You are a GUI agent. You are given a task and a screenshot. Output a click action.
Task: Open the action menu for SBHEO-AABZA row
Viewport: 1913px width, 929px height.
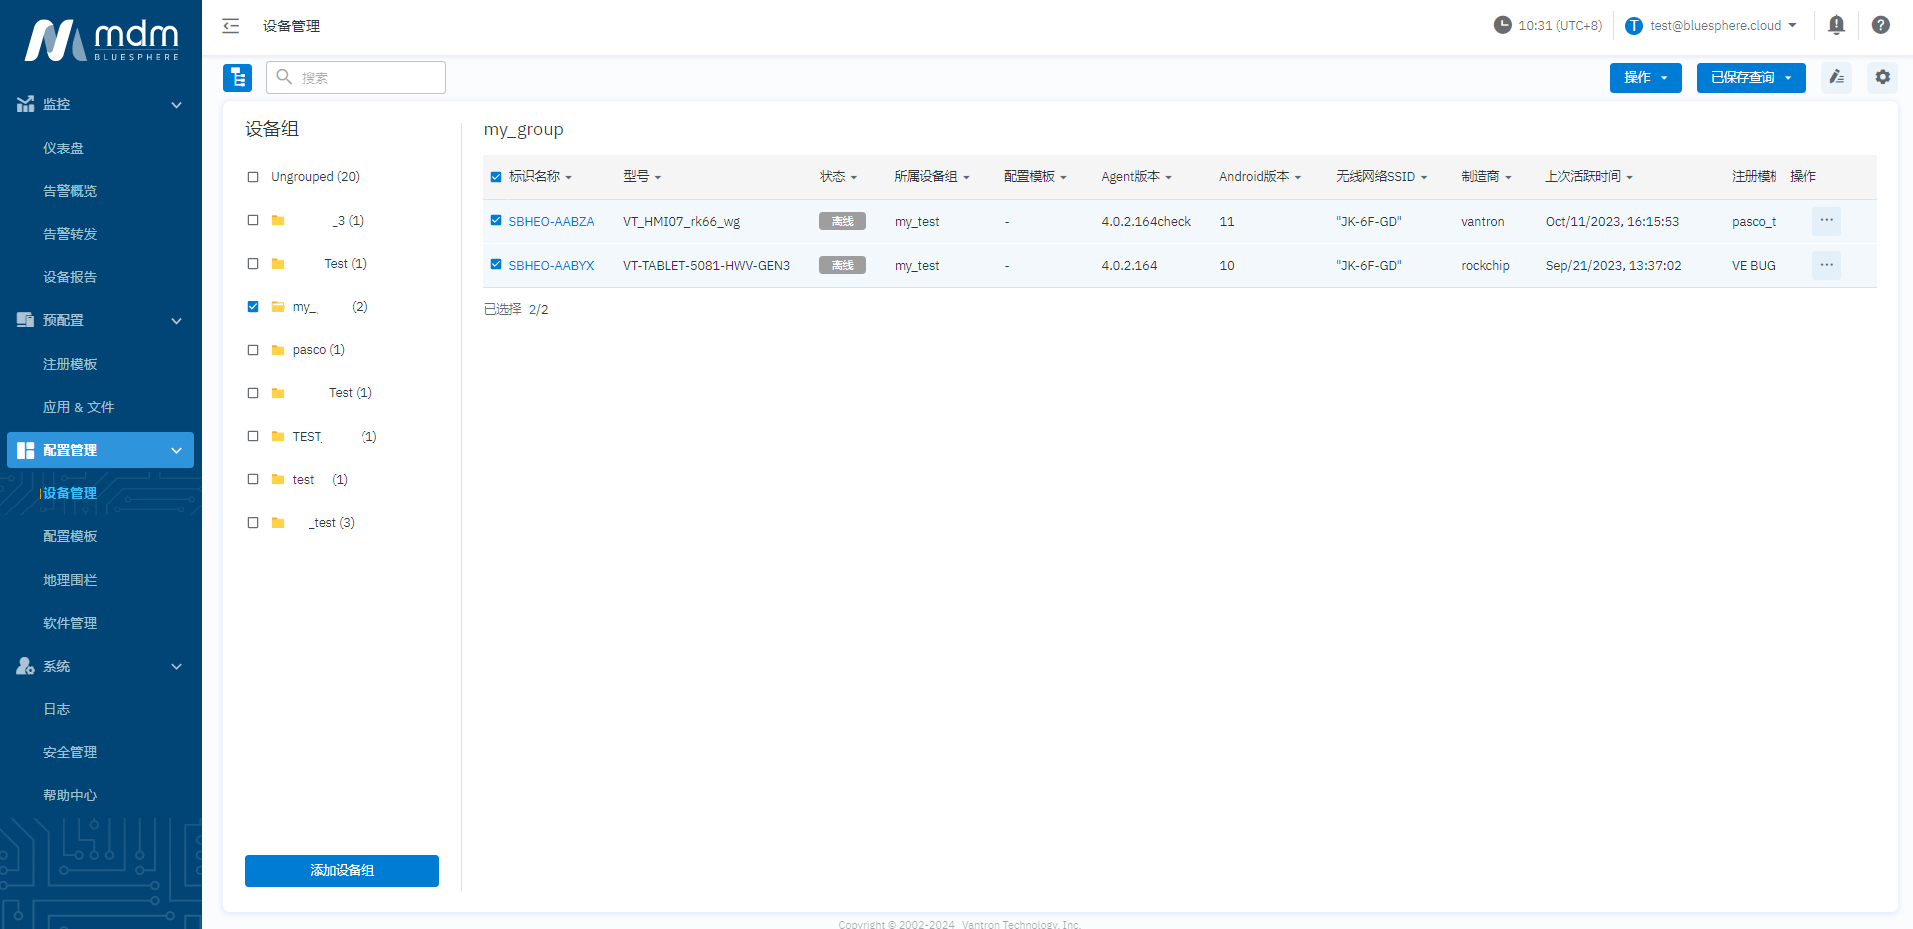(x=1826, y=221)
